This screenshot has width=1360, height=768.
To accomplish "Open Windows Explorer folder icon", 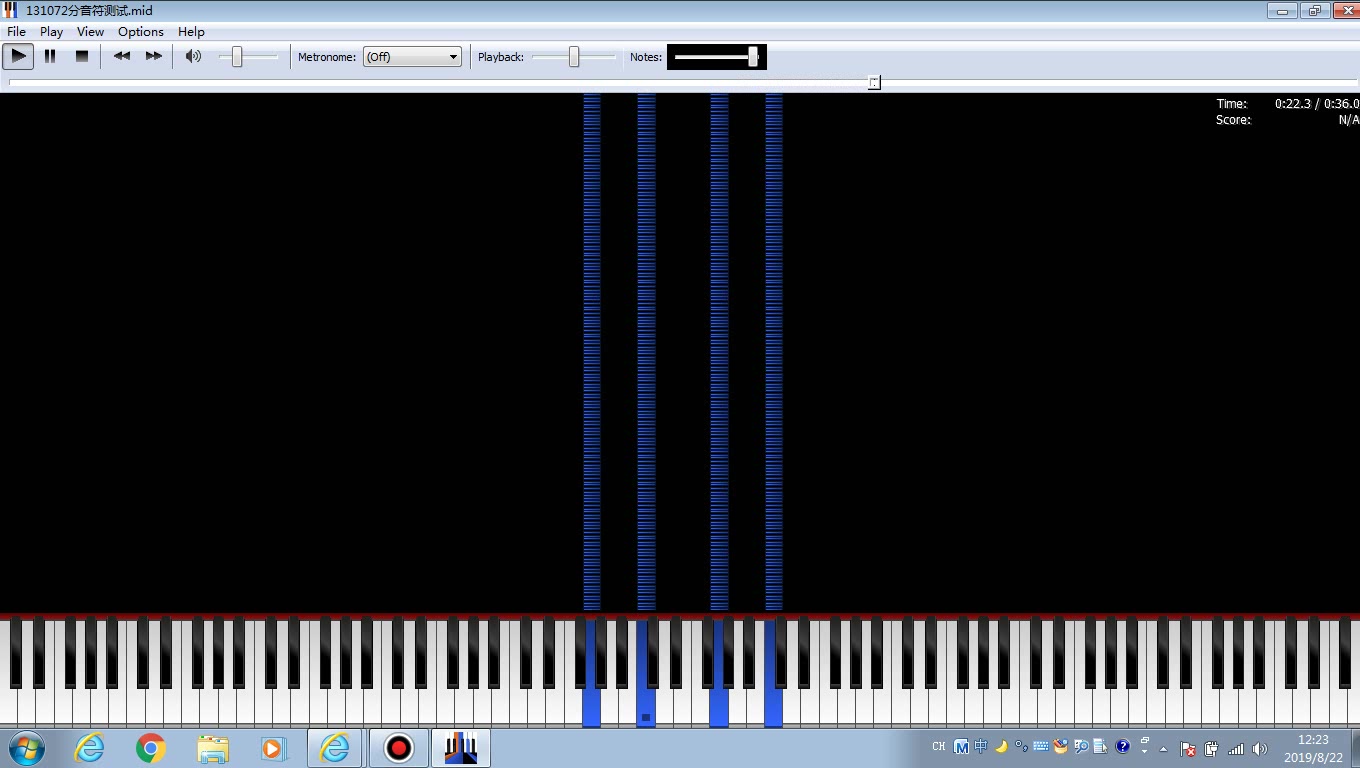I will (x=212, y=748).
